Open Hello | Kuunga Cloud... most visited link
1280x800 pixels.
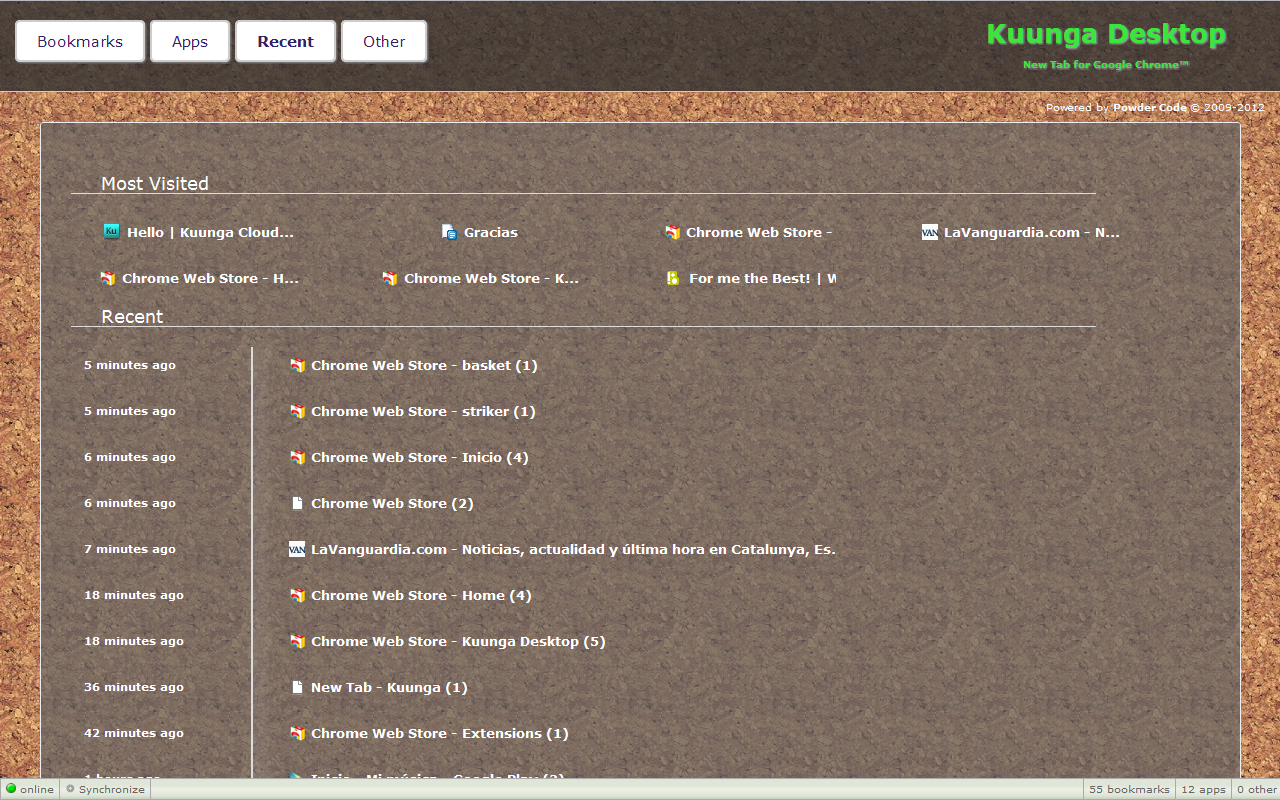click(210, 232)
